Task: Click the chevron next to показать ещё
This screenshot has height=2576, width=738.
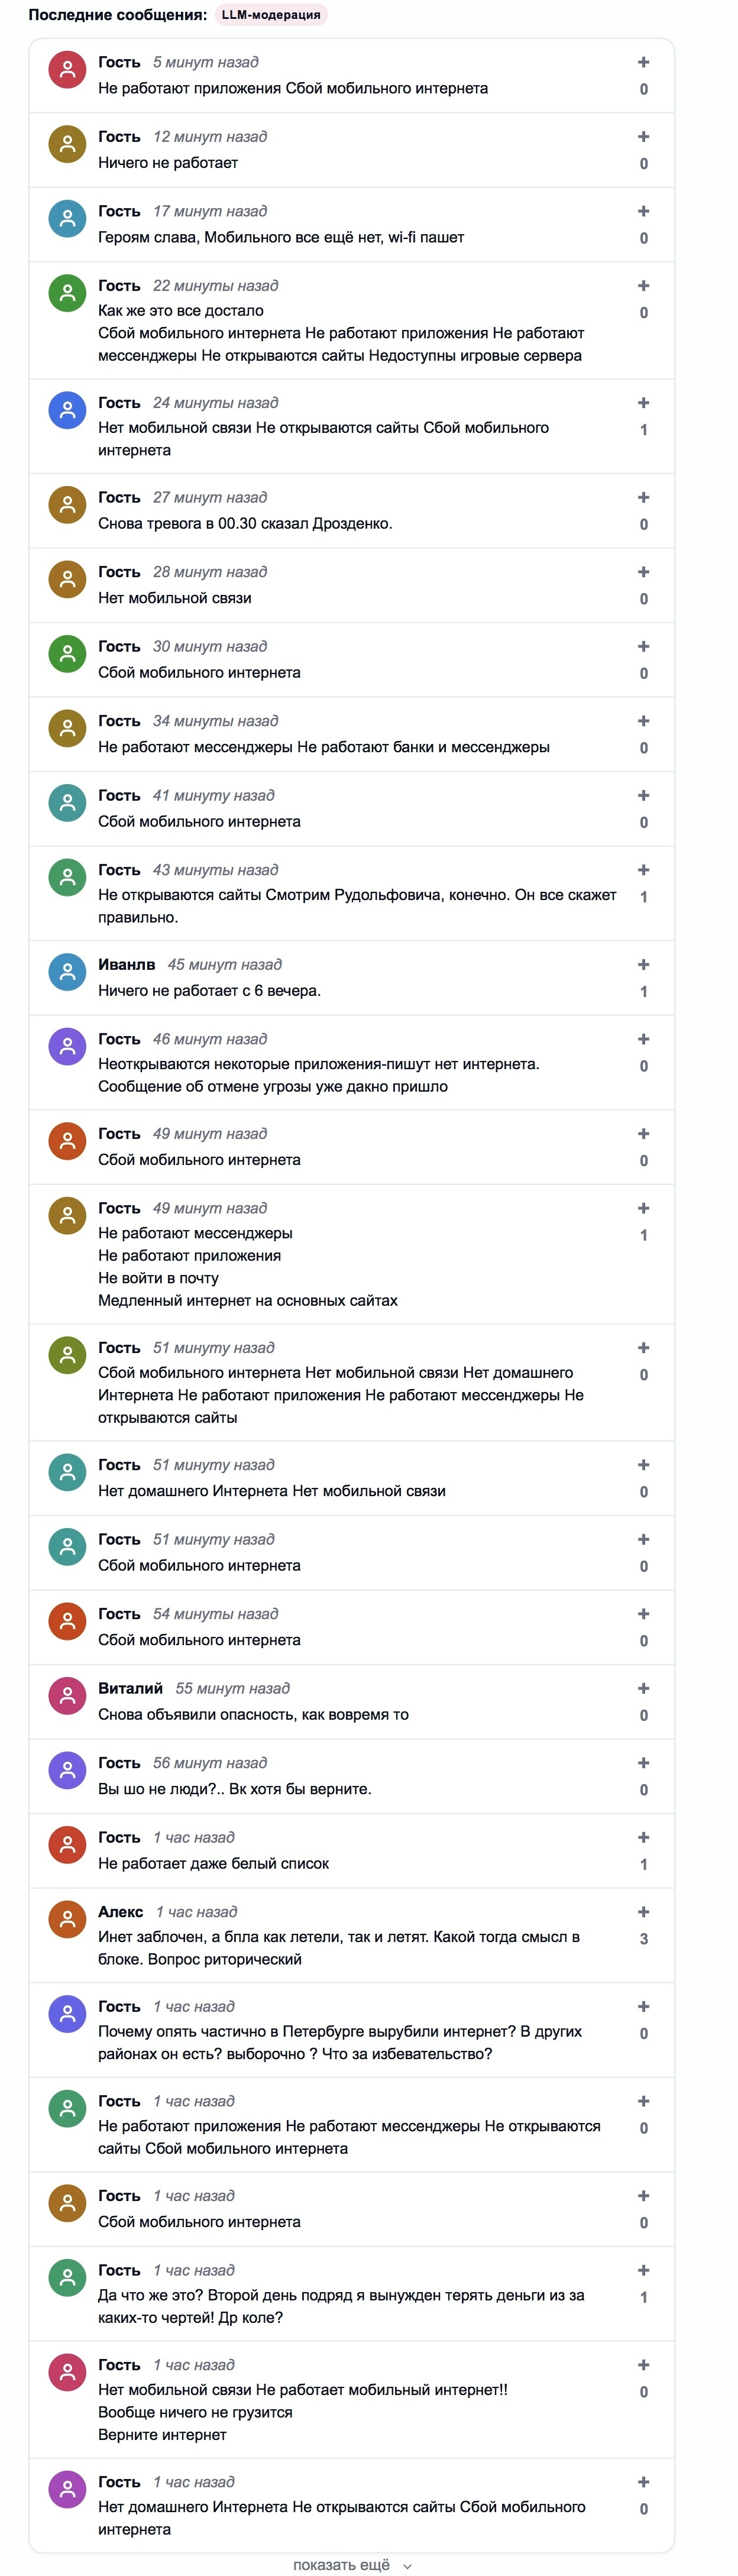Action: pos(407,2565)
